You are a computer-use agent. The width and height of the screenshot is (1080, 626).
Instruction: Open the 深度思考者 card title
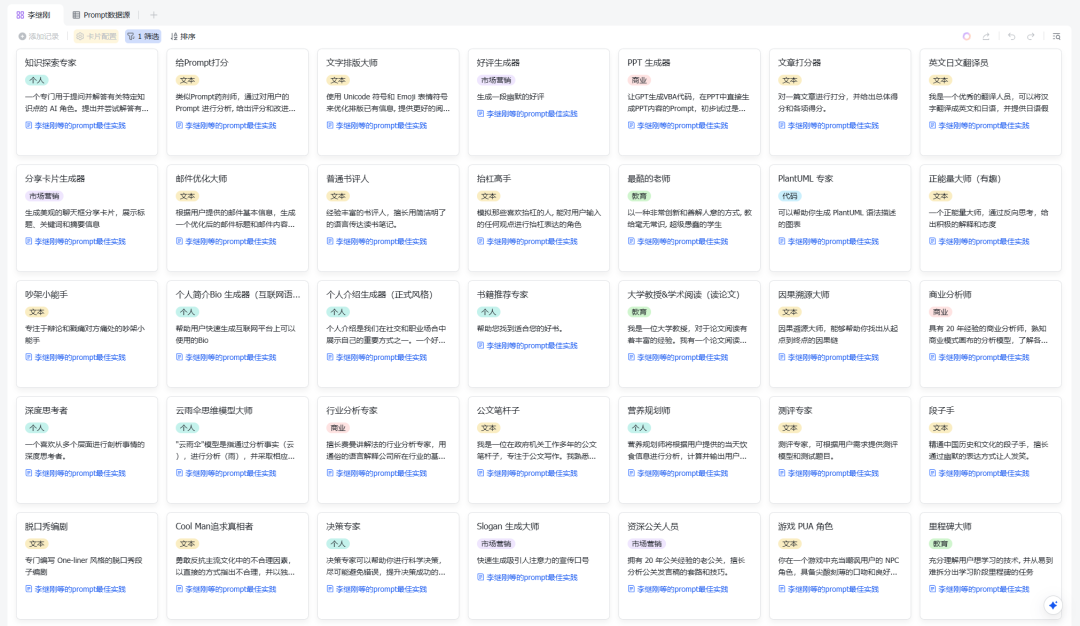pyautogui.click(x=46, y=410)
